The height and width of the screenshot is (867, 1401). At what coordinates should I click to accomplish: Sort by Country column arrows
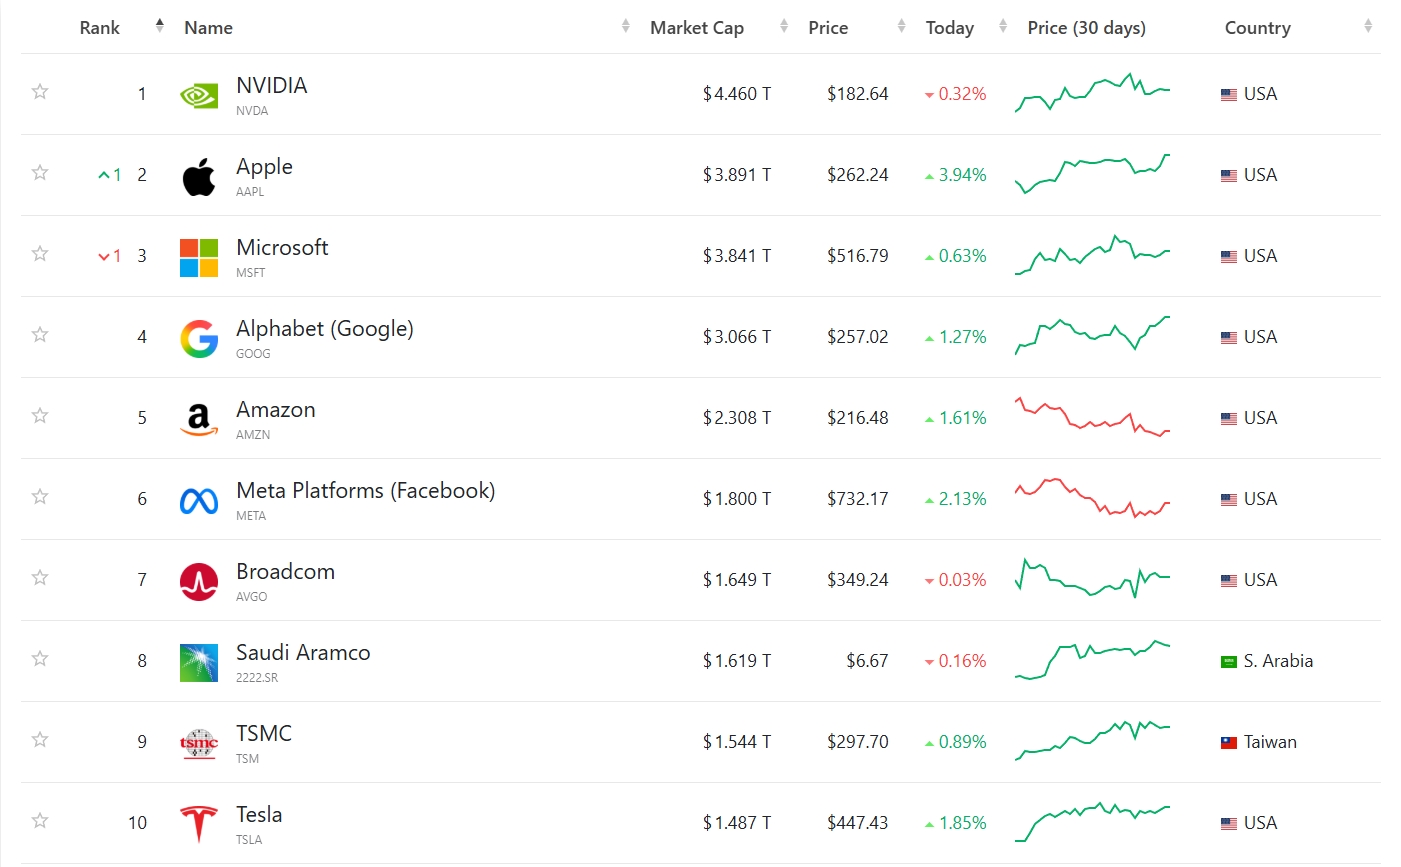coord(1367,27)
